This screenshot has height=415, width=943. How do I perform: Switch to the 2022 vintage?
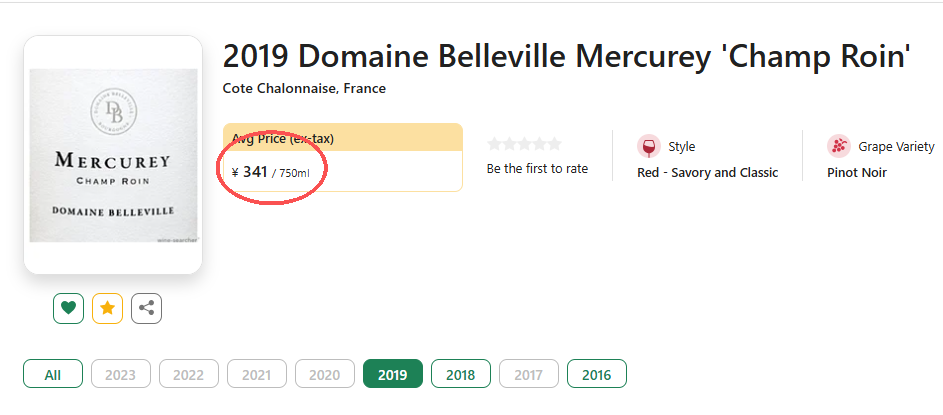click(188, 375)
